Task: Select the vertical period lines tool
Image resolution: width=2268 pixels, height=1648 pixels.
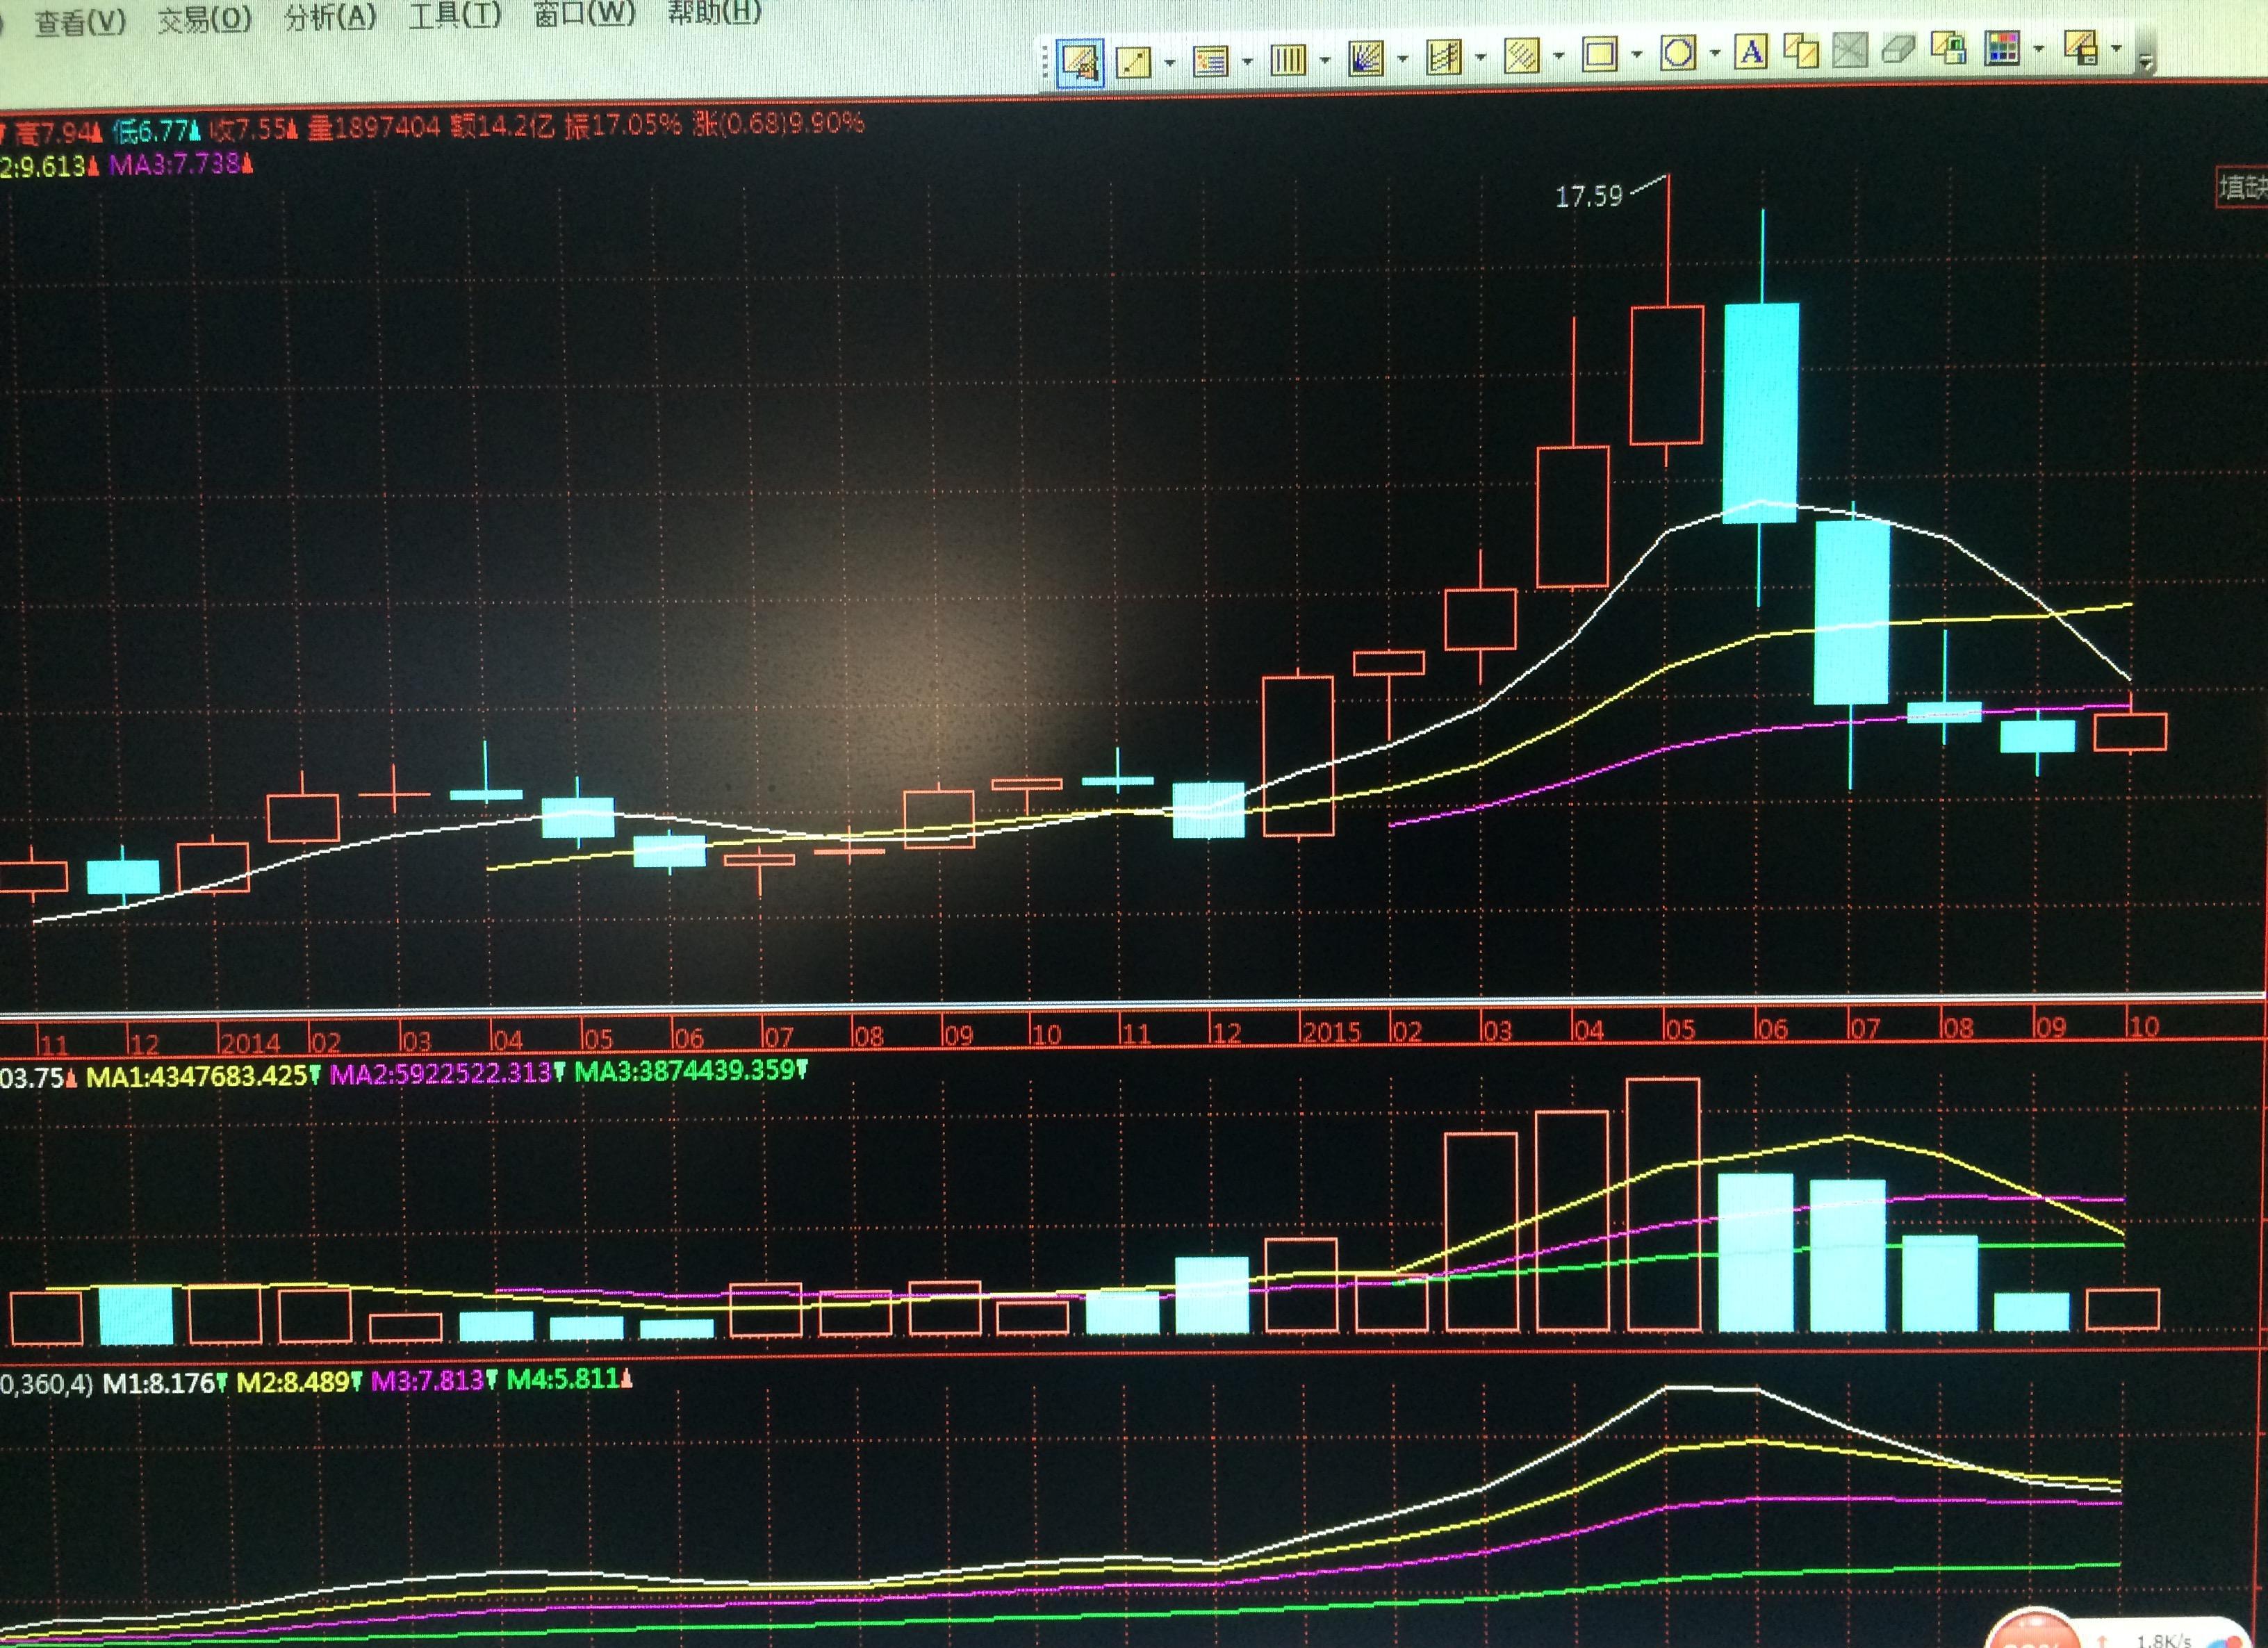Action: tap(1288, 59)
